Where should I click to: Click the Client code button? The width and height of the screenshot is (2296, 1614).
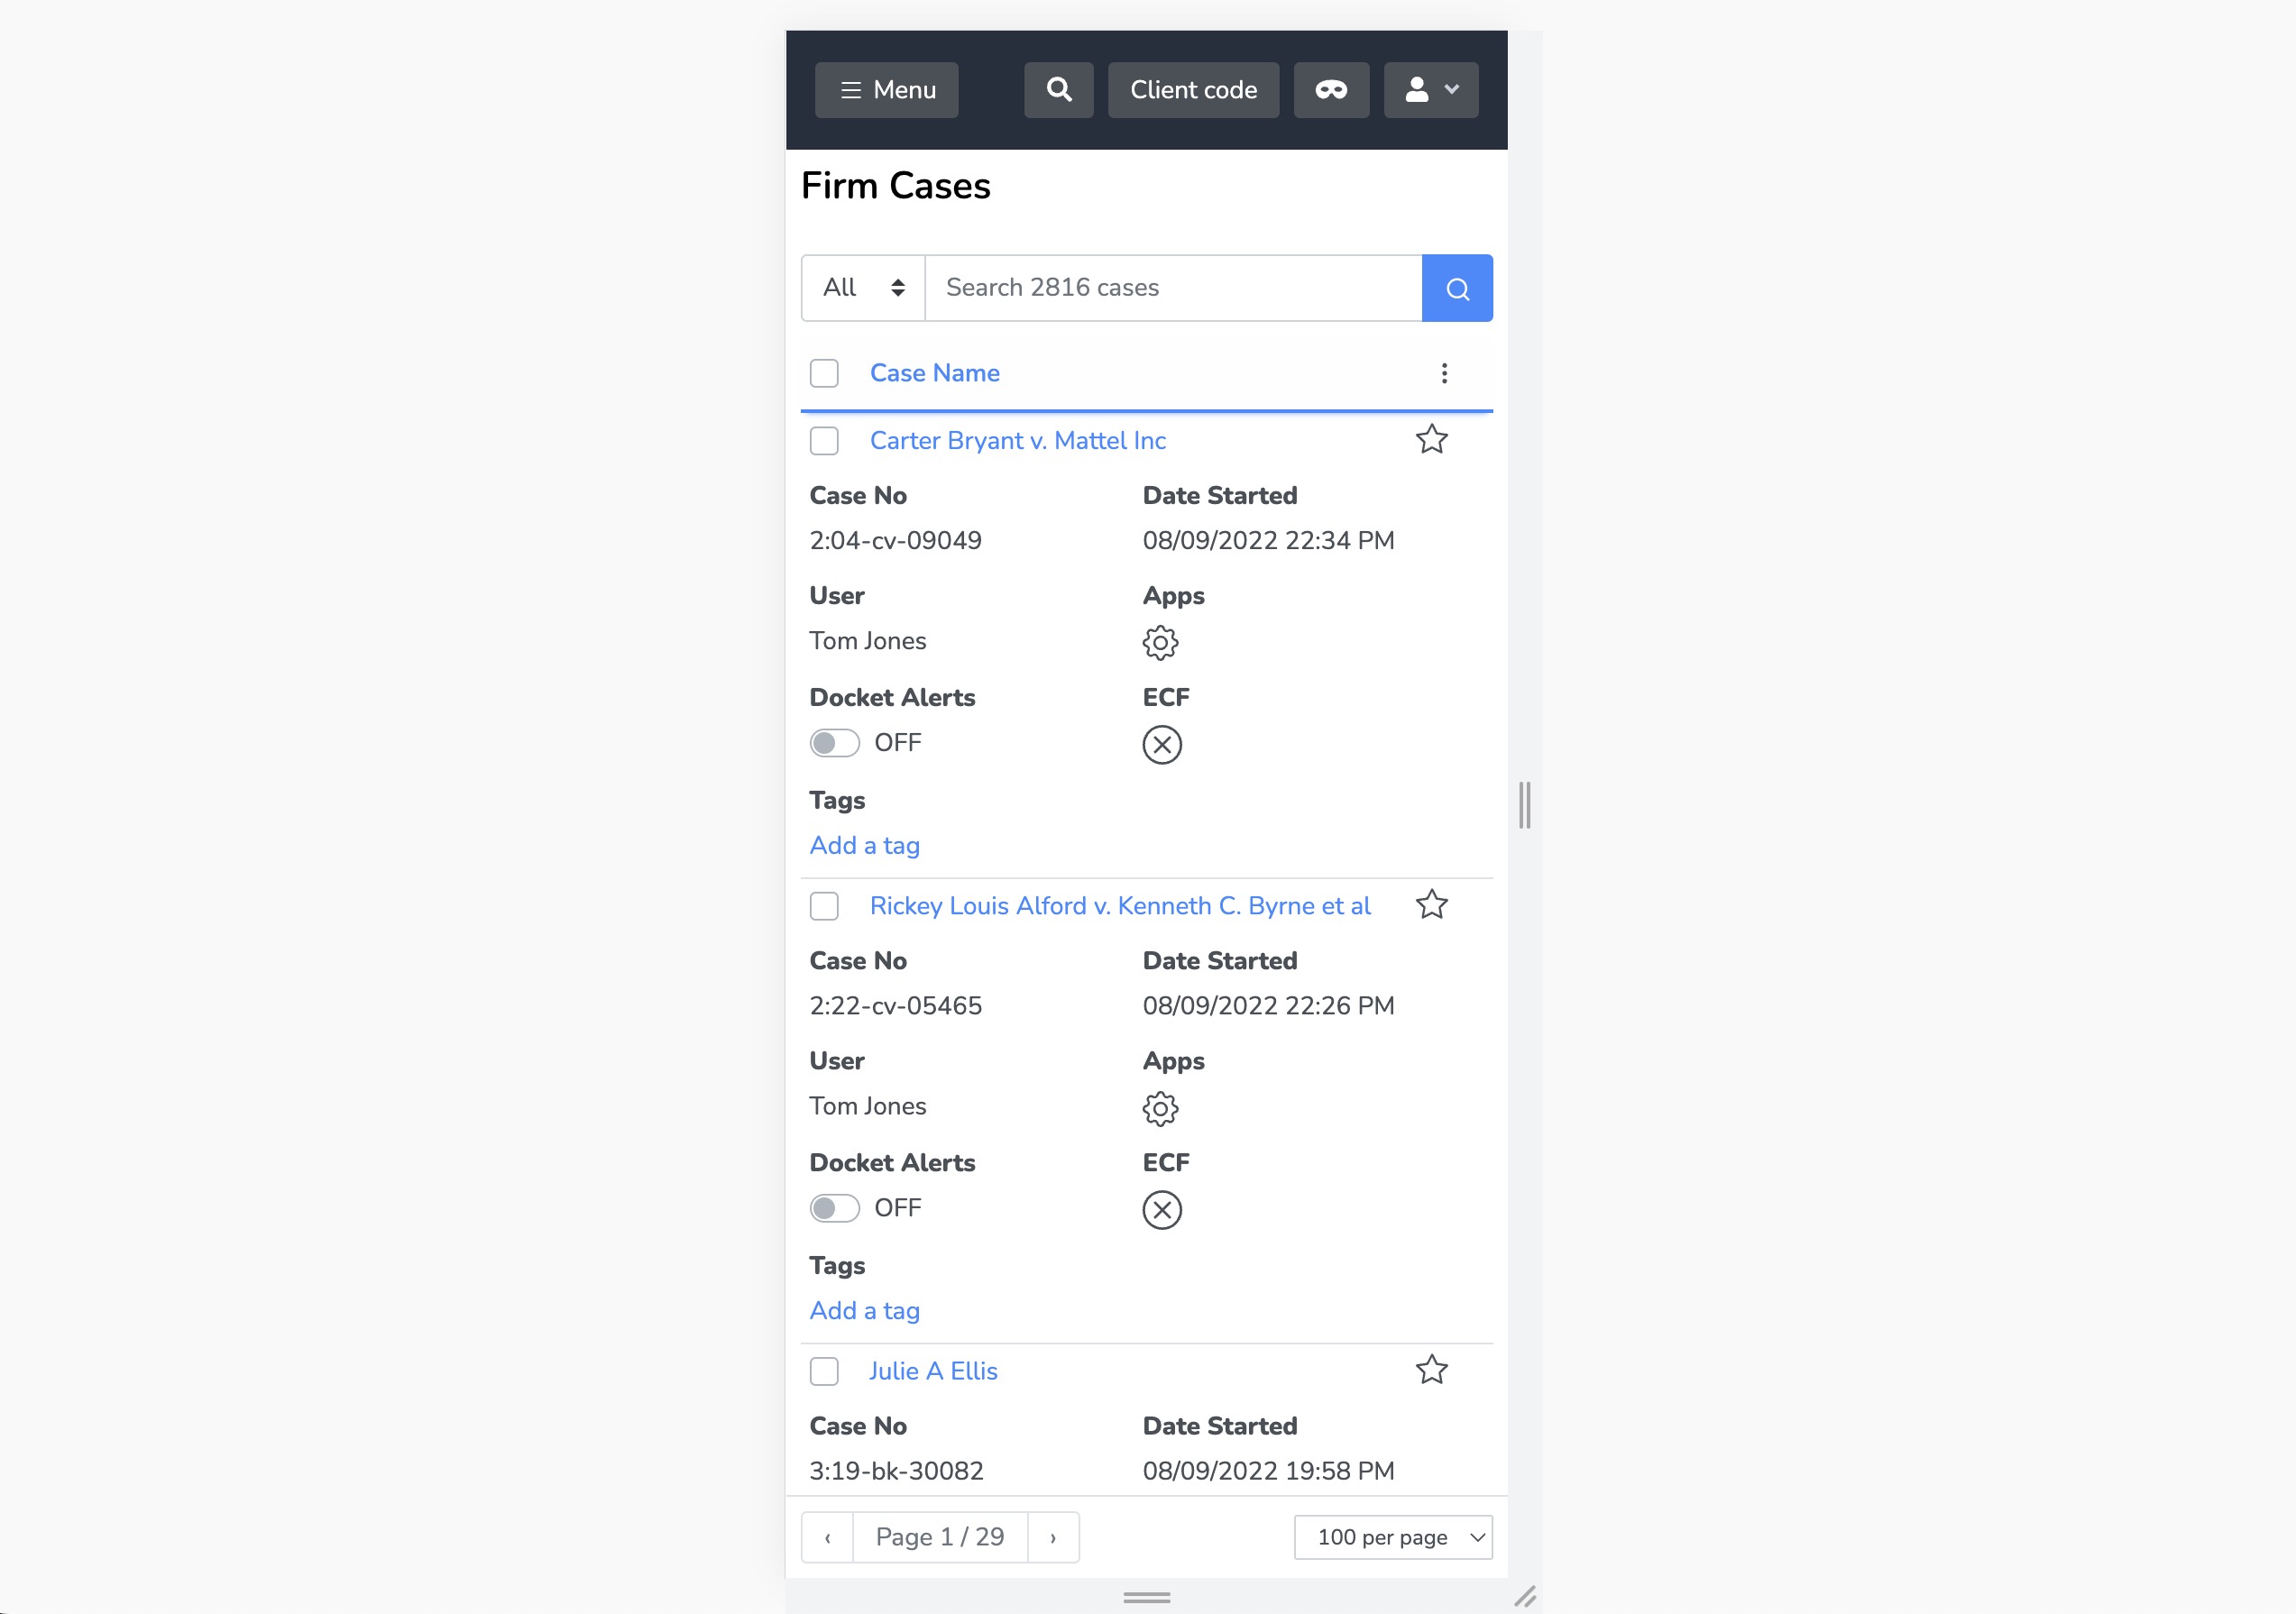tap(1192, 90)
